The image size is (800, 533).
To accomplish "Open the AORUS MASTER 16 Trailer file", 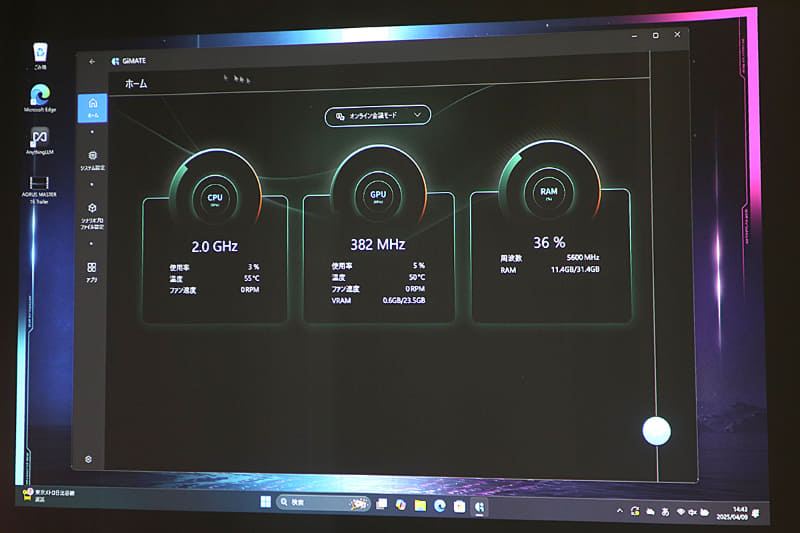I will coord(39,190).
